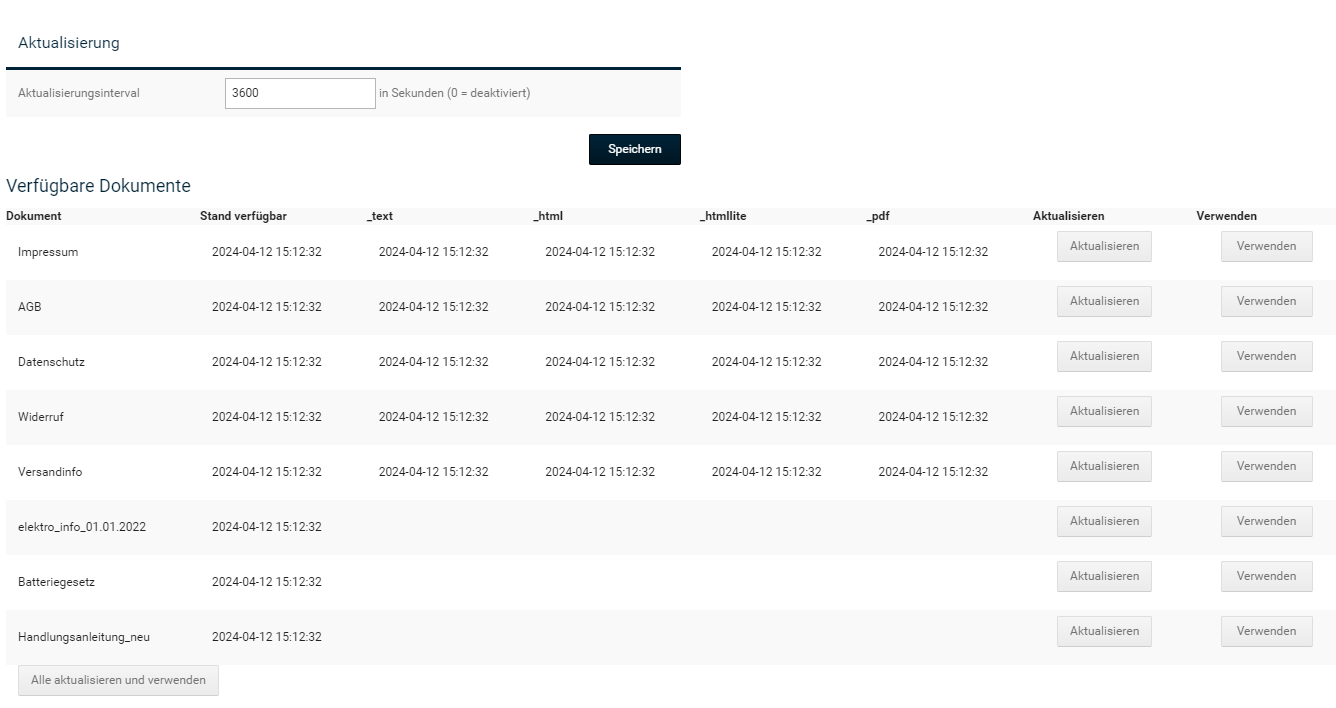Click the Verwenden column header

(1227, 216)
